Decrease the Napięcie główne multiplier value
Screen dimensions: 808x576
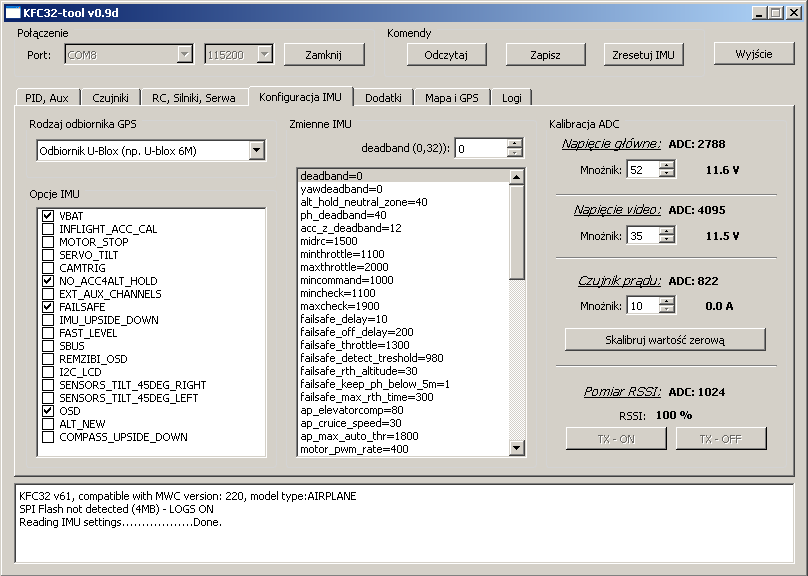[x=667, y=174]
